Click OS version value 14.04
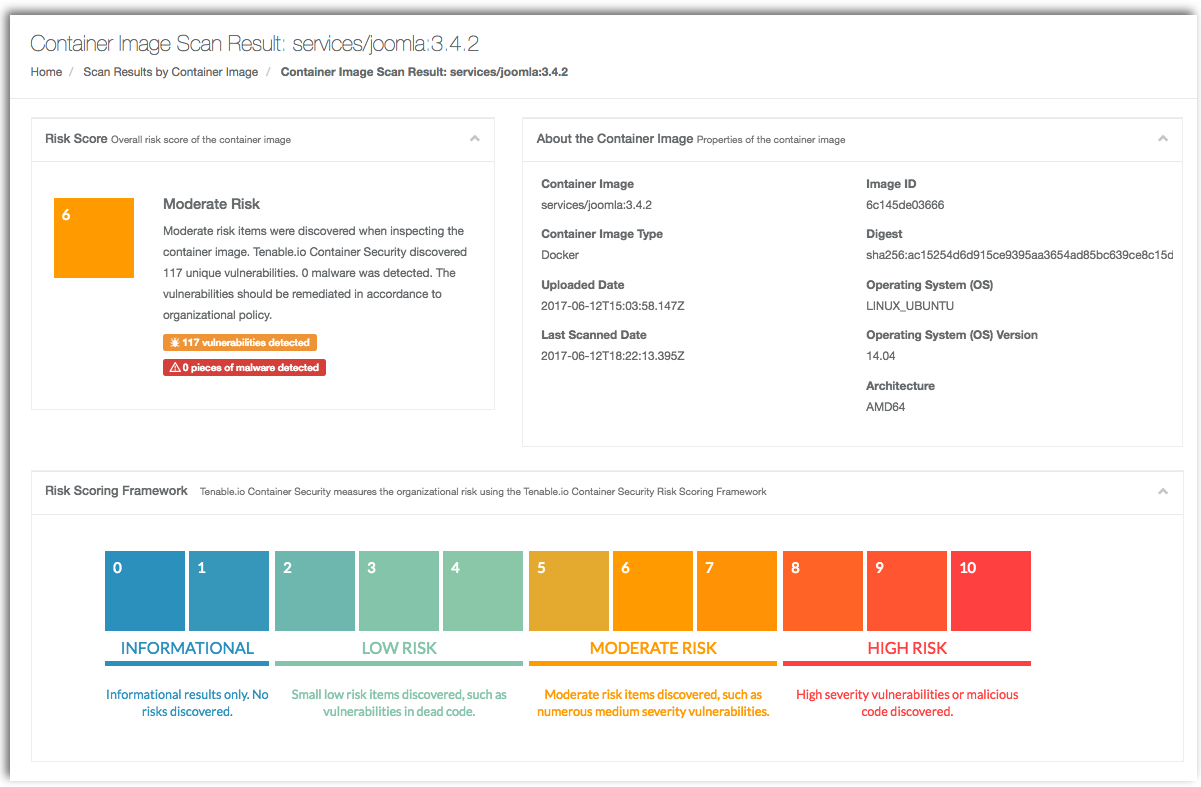Image resolution: width=1201 pixels, height=787 pixels. click(880, 356)
